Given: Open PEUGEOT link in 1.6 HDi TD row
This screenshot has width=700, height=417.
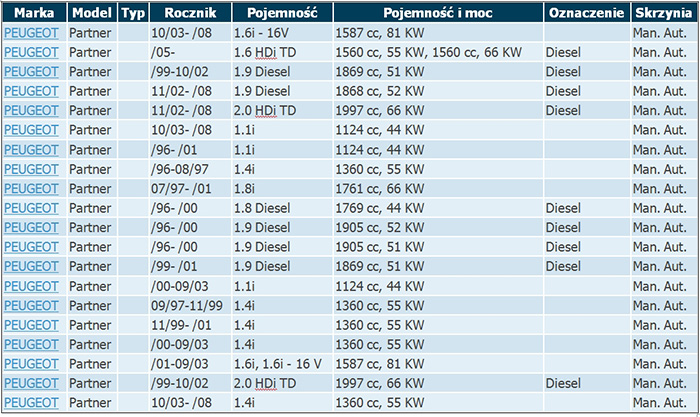Looking at the screenshot, I should (31, 52).
